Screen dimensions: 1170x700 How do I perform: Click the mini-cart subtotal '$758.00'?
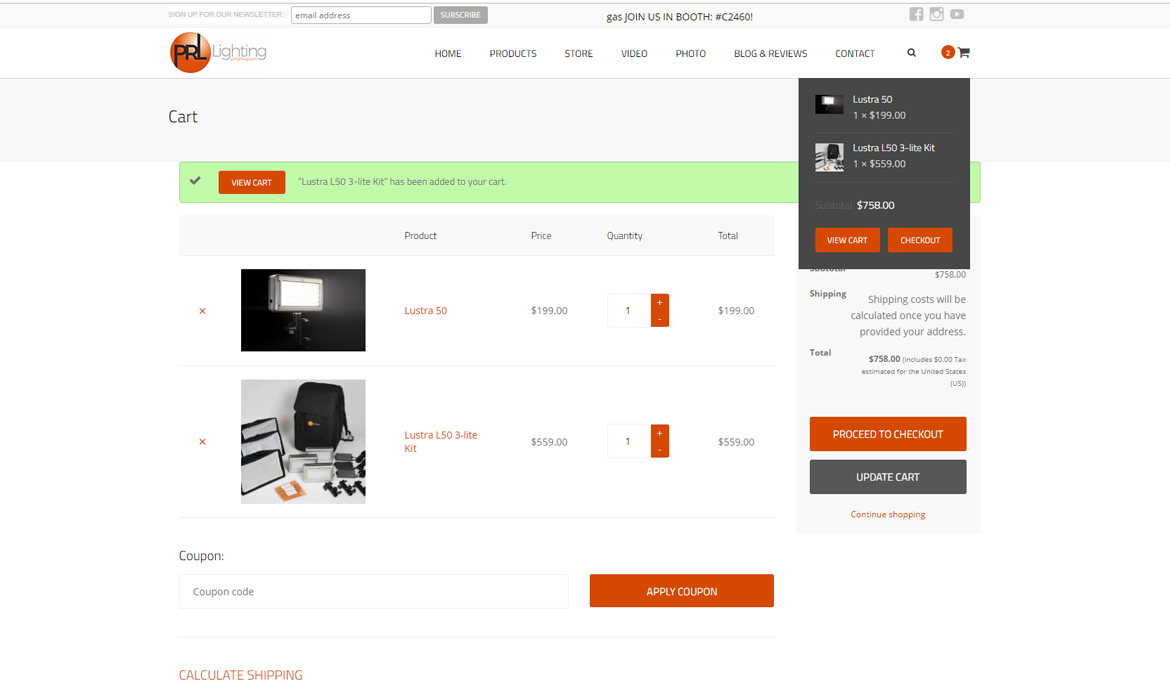tap(875, 205)
